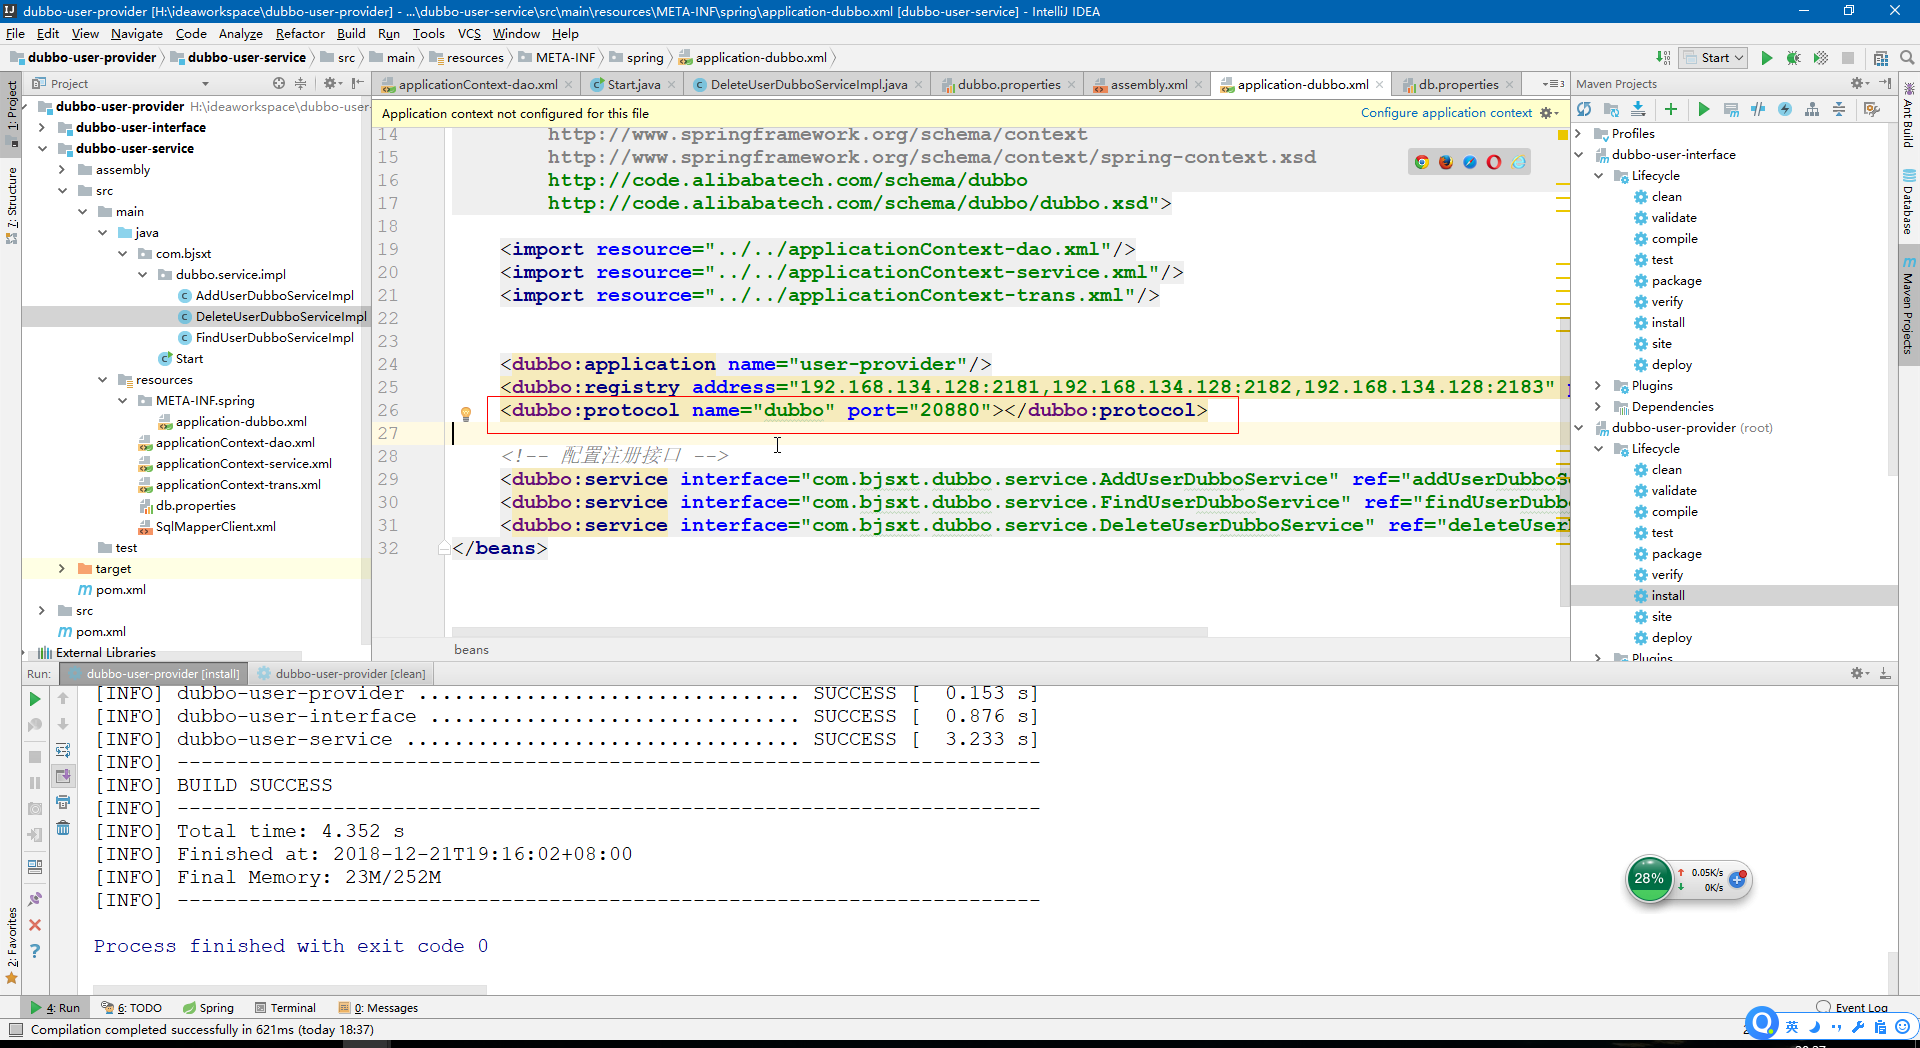Click the Debug bug icon in main toolbar
Screen dimensions: 1920x1048
pyautogui.click(x=1793, y=58)
